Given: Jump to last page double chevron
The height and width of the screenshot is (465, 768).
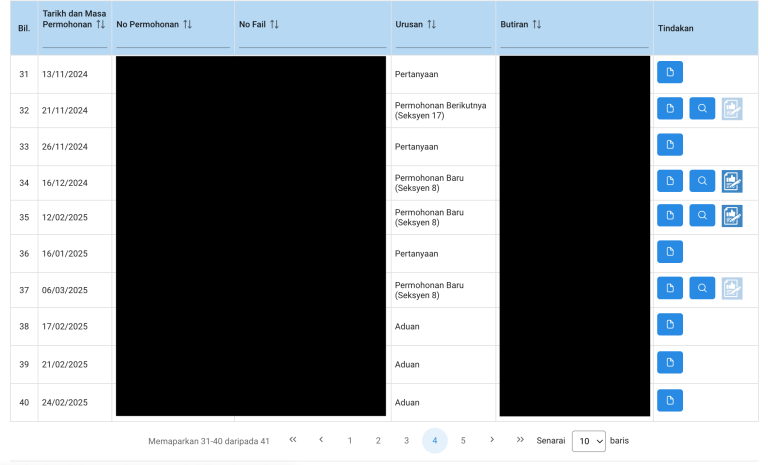Looking at the screenshot, I should point(520,440).
